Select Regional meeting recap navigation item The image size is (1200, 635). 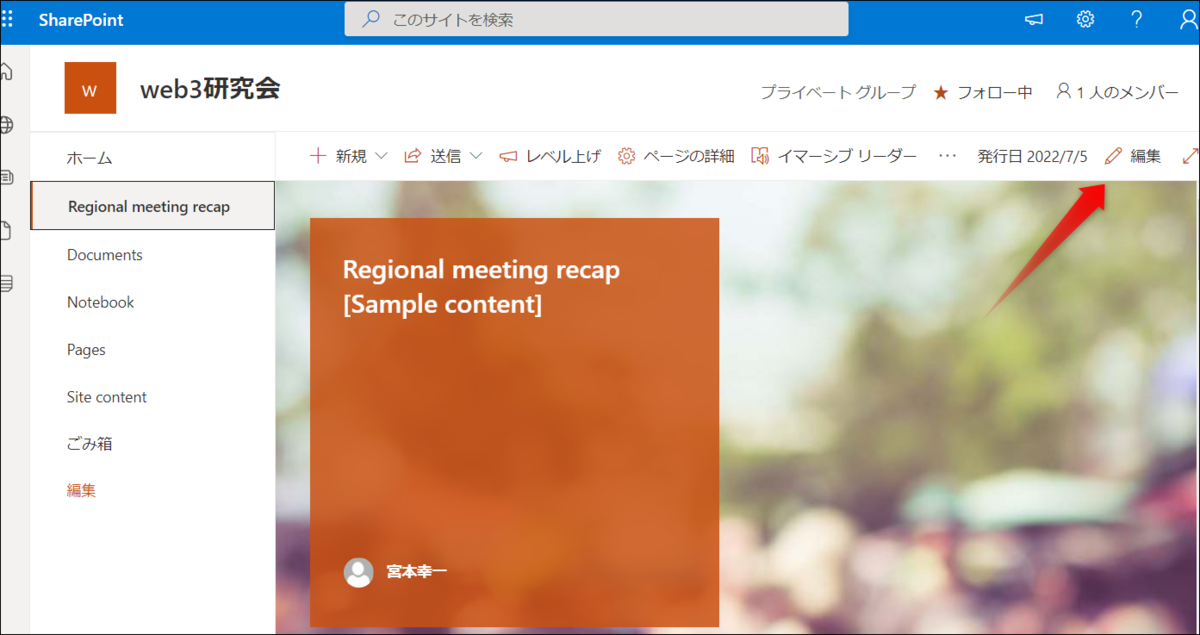coord(153,206)
